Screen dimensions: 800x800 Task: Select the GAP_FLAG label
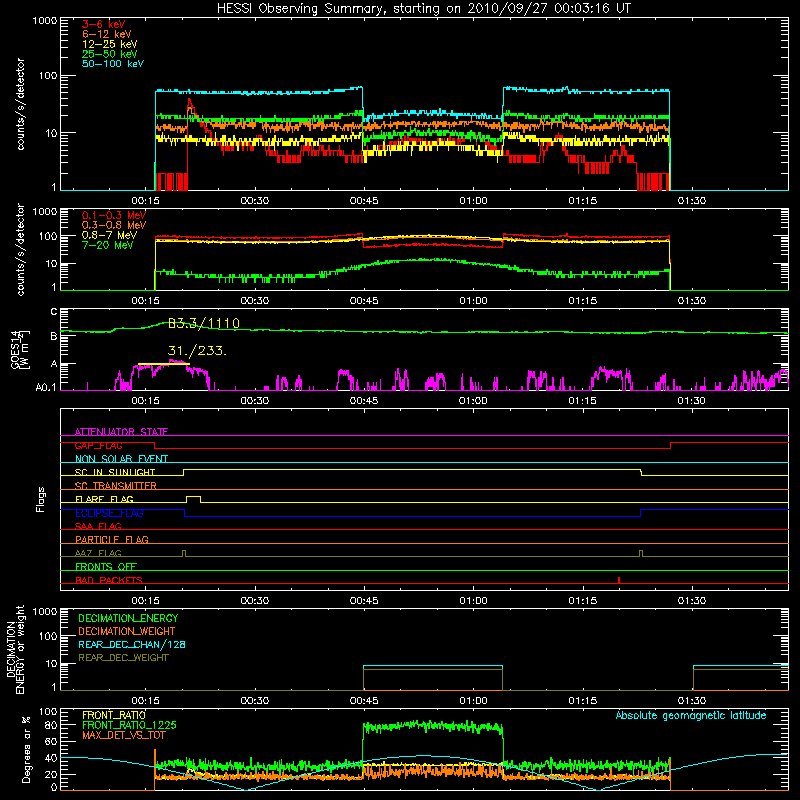coord(98,445)
